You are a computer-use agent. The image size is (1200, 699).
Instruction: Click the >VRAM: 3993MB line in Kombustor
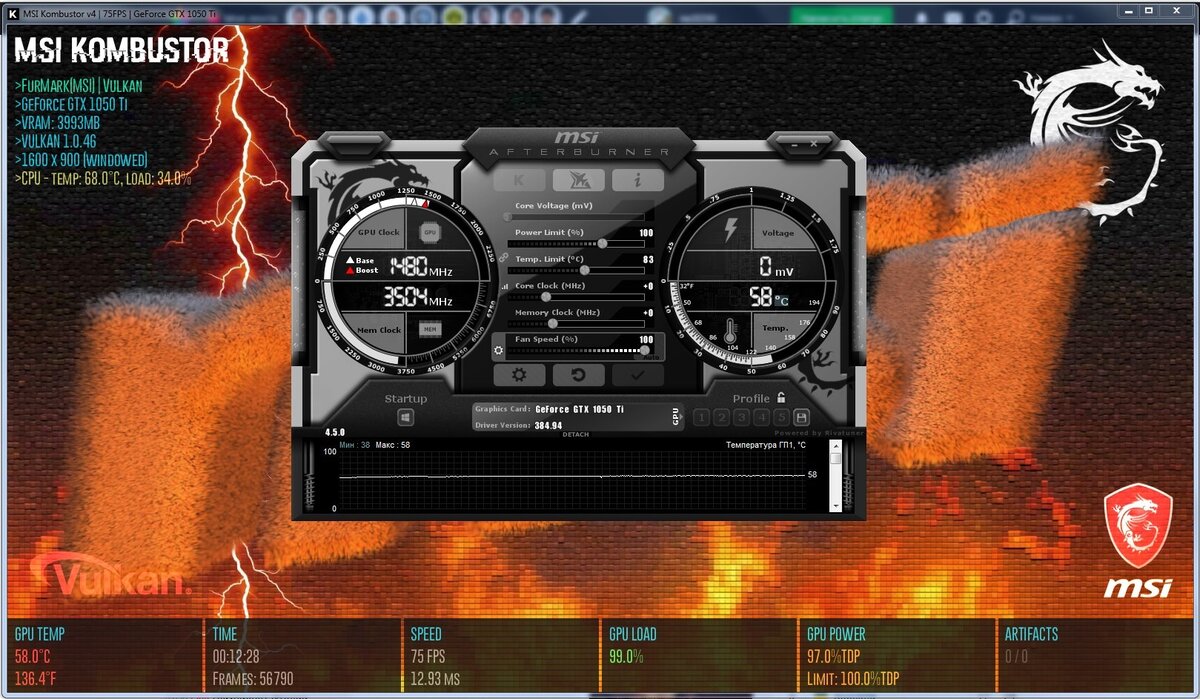(57, 122)
